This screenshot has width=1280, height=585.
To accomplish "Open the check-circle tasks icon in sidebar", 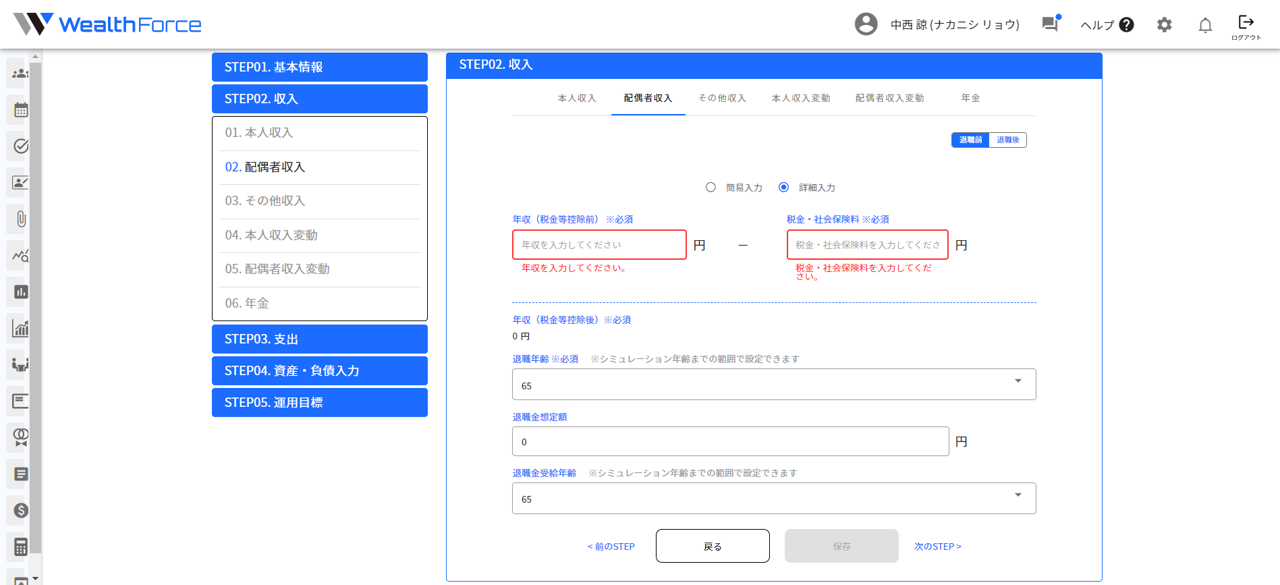I will [19, 146].
